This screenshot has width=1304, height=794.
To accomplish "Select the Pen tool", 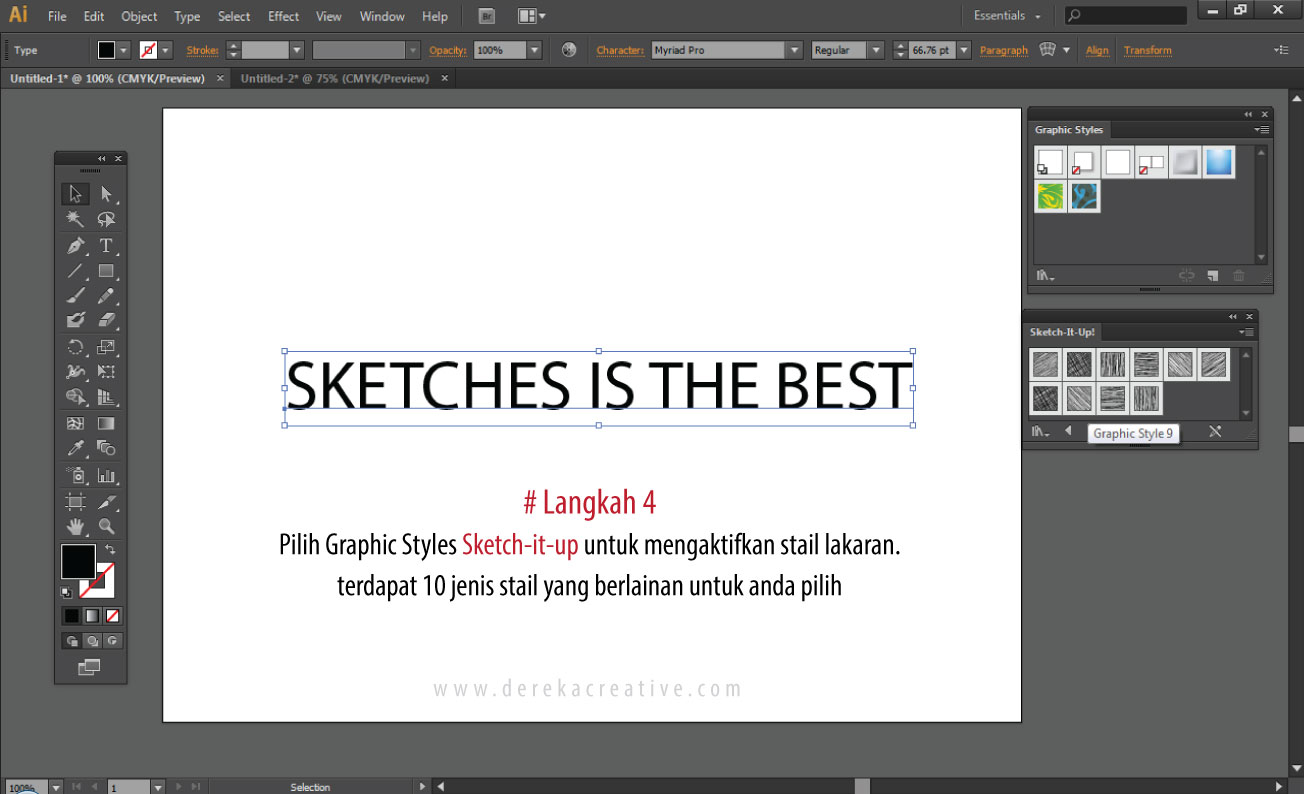I will (75, 246).
